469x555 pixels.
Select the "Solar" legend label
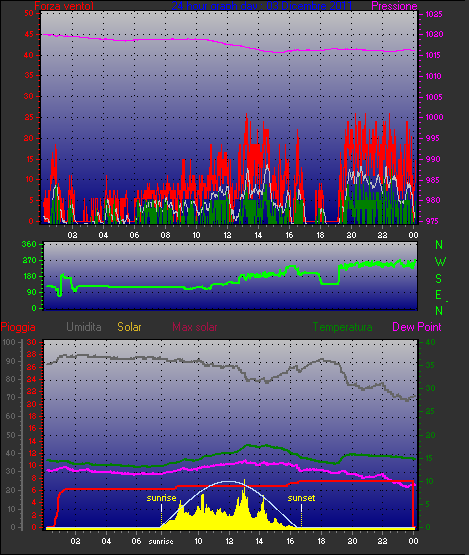129,327
